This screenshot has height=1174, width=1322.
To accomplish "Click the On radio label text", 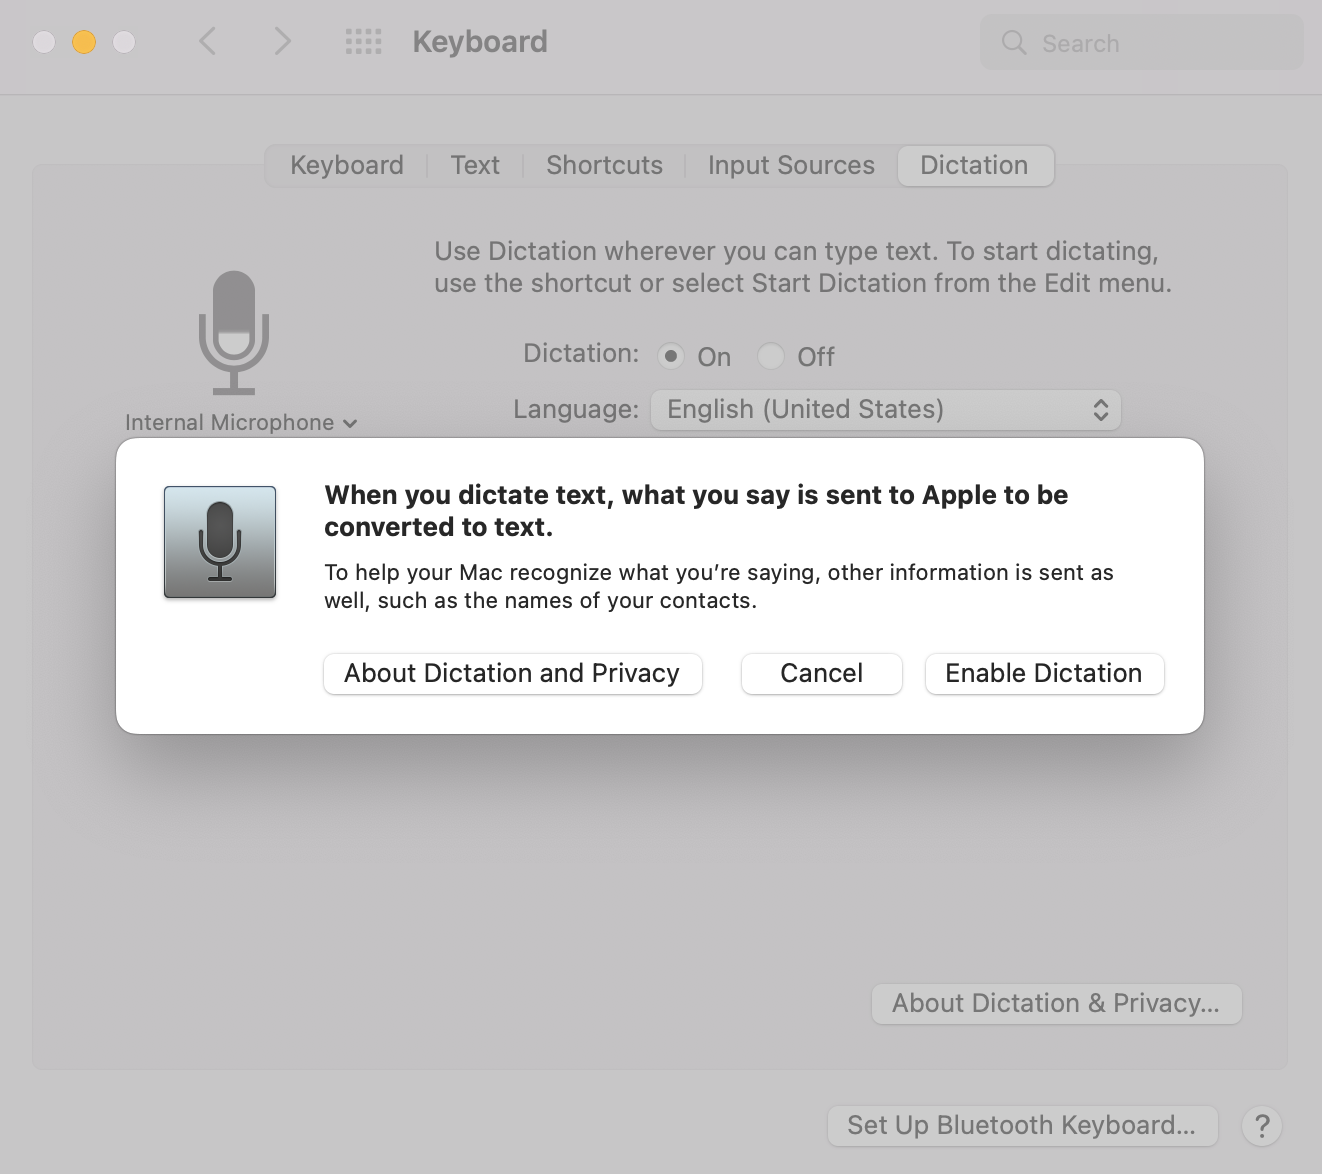I will click(713, 357).
